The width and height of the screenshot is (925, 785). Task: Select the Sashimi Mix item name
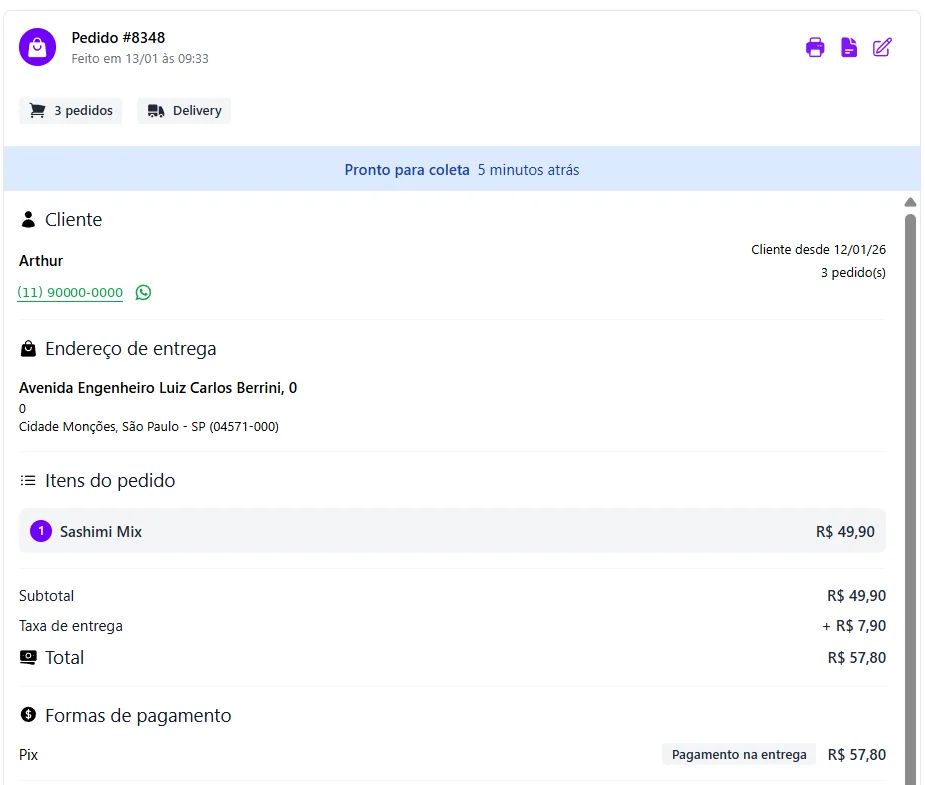click(x=101, y=531)
